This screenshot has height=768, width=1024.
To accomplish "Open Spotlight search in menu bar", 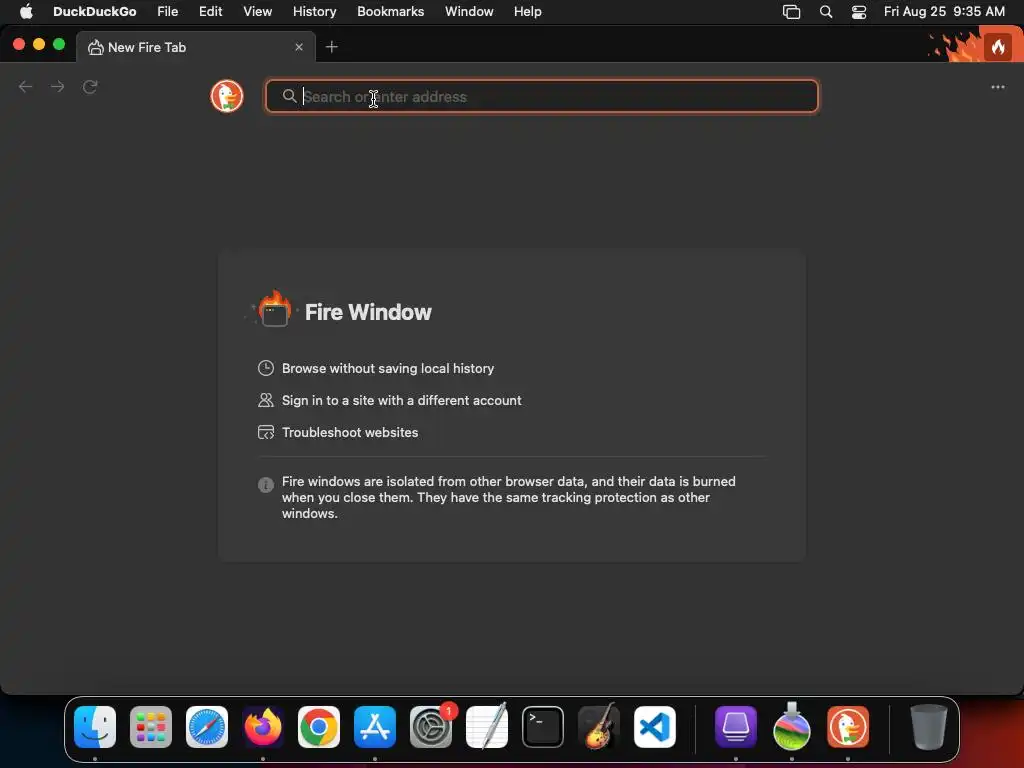I will tap(826, 12).
